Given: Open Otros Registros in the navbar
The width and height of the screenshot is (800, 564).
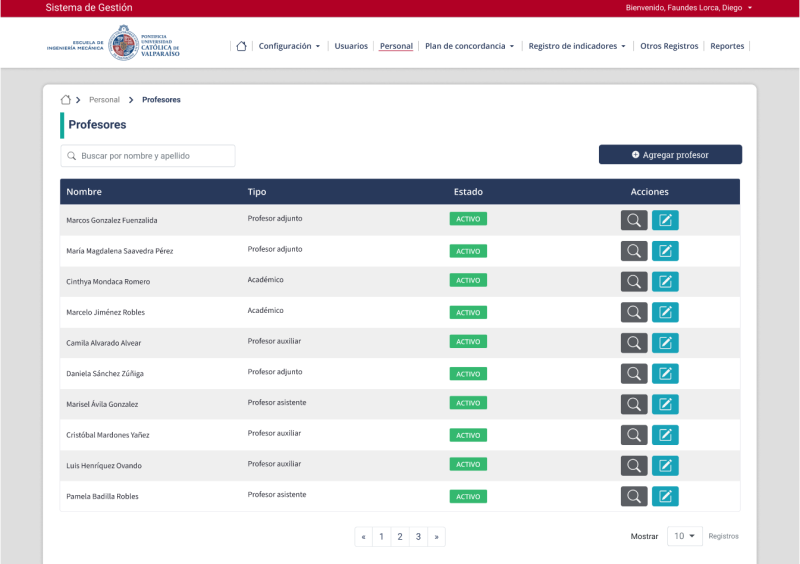Looking at the screenshot, I should (x=669, y=46).
